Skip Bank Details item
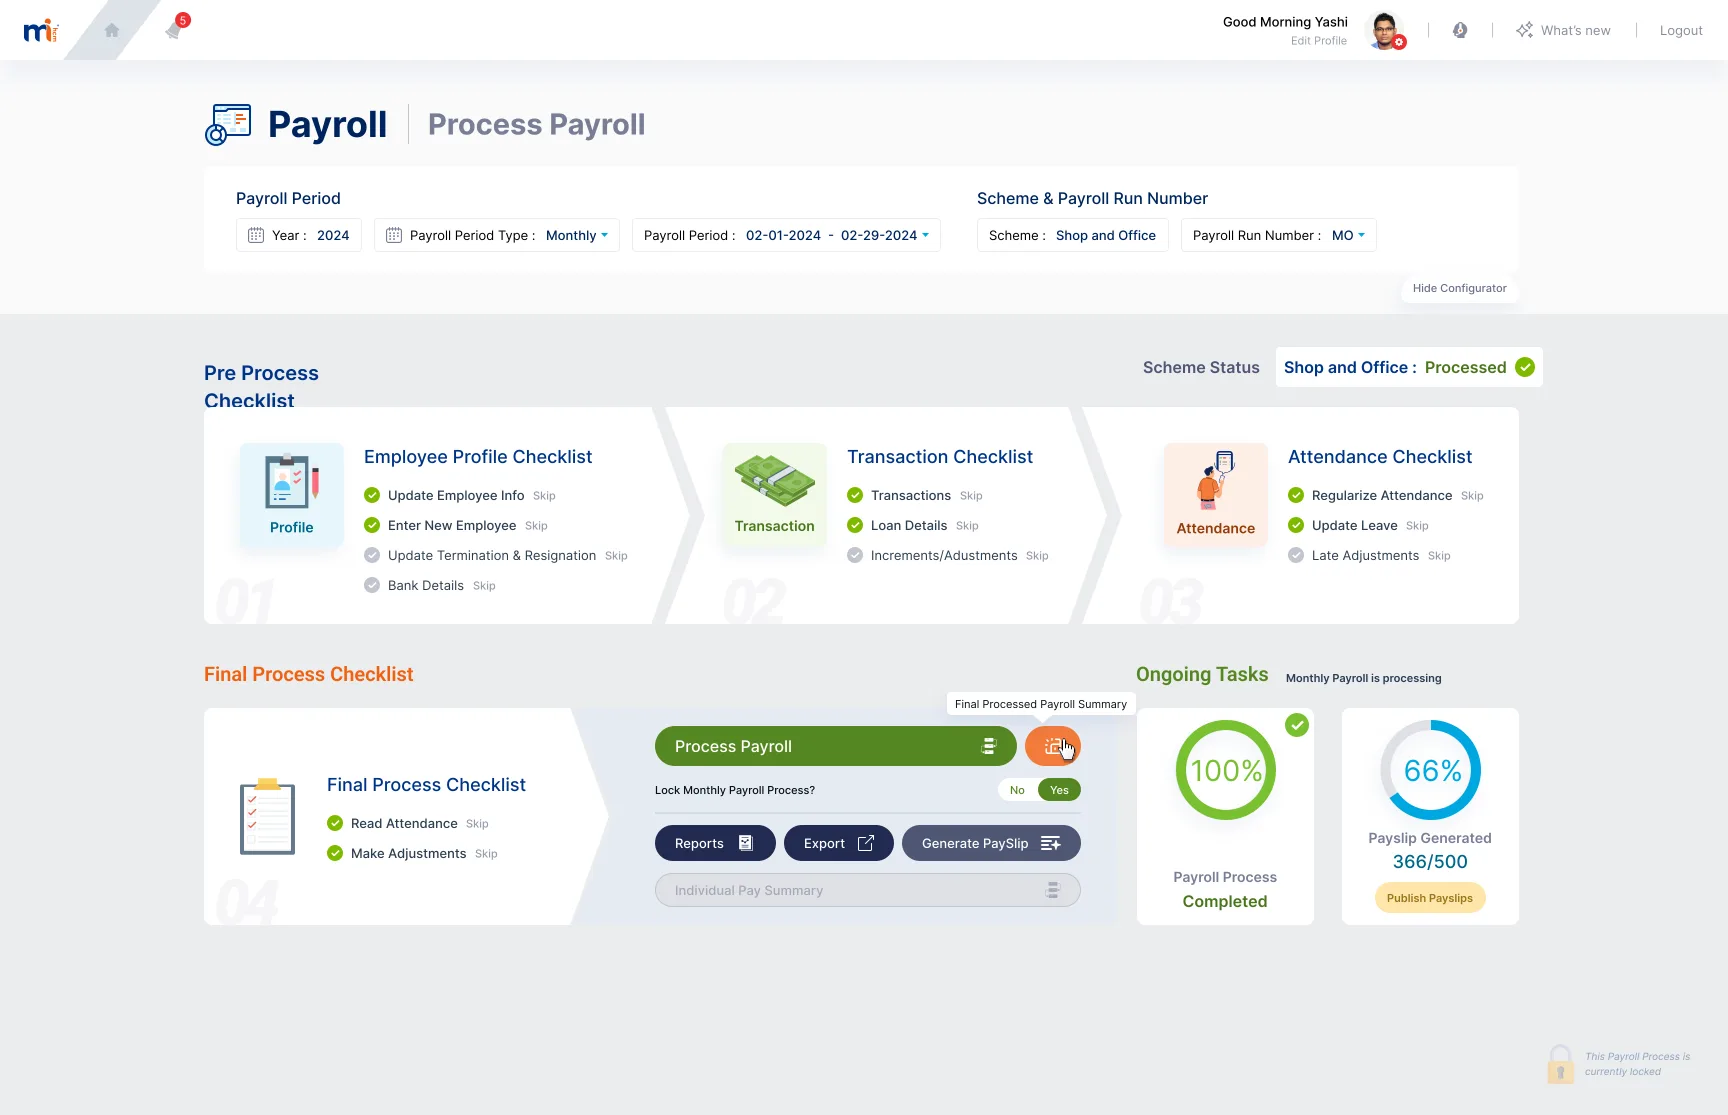 pyautogui.click(x=484, y=586)
